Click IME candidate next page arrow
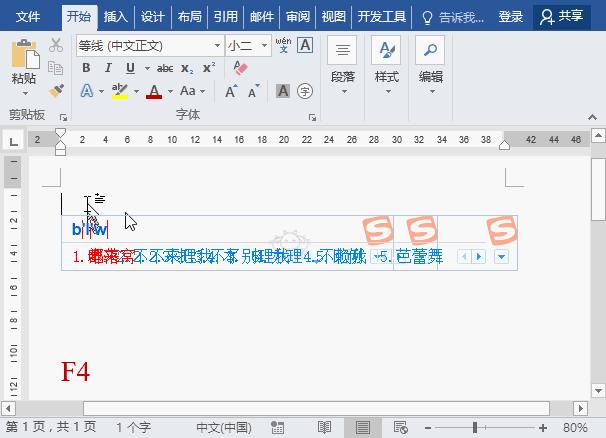 [479, 257]
